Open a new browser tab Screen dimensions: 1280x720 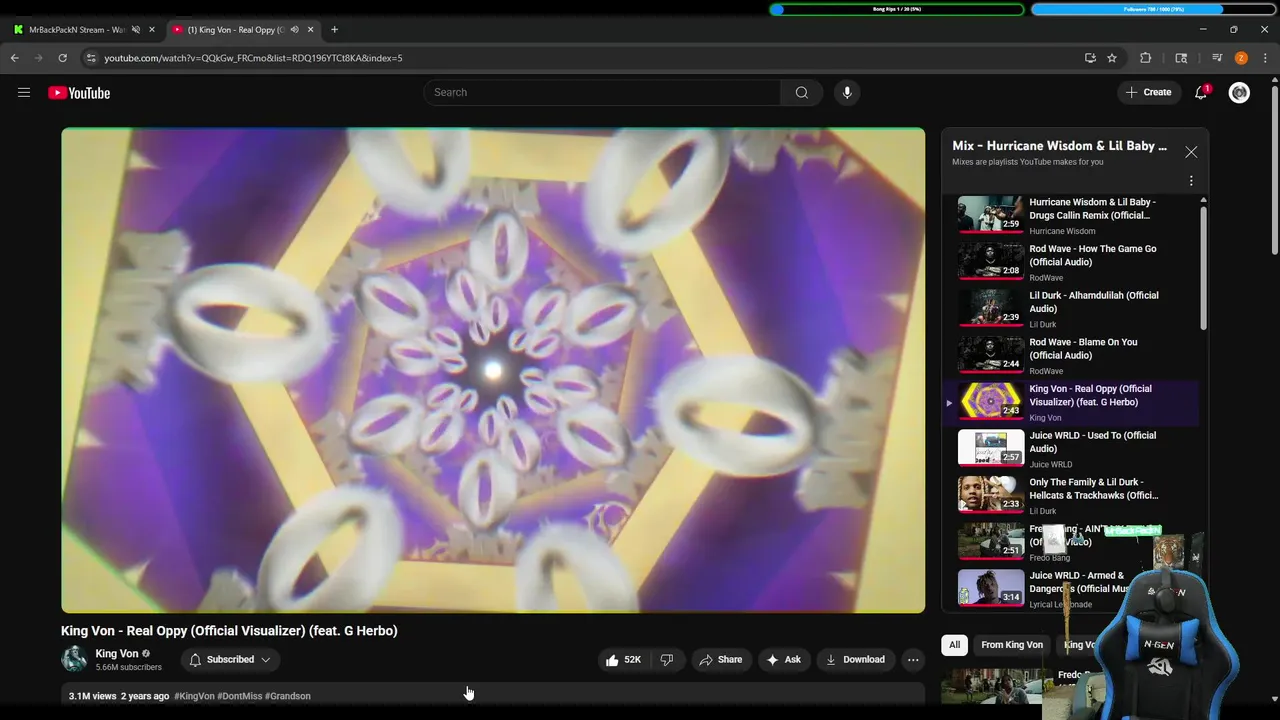[x=334, y=30]
